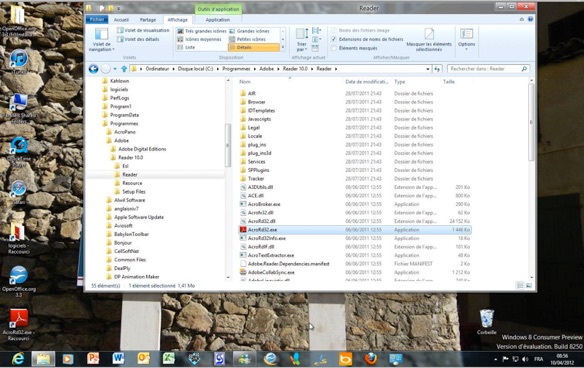Screen dimensions: 584x368
Task: Click the file list vertical scrollbar
Action: point(531,123)
